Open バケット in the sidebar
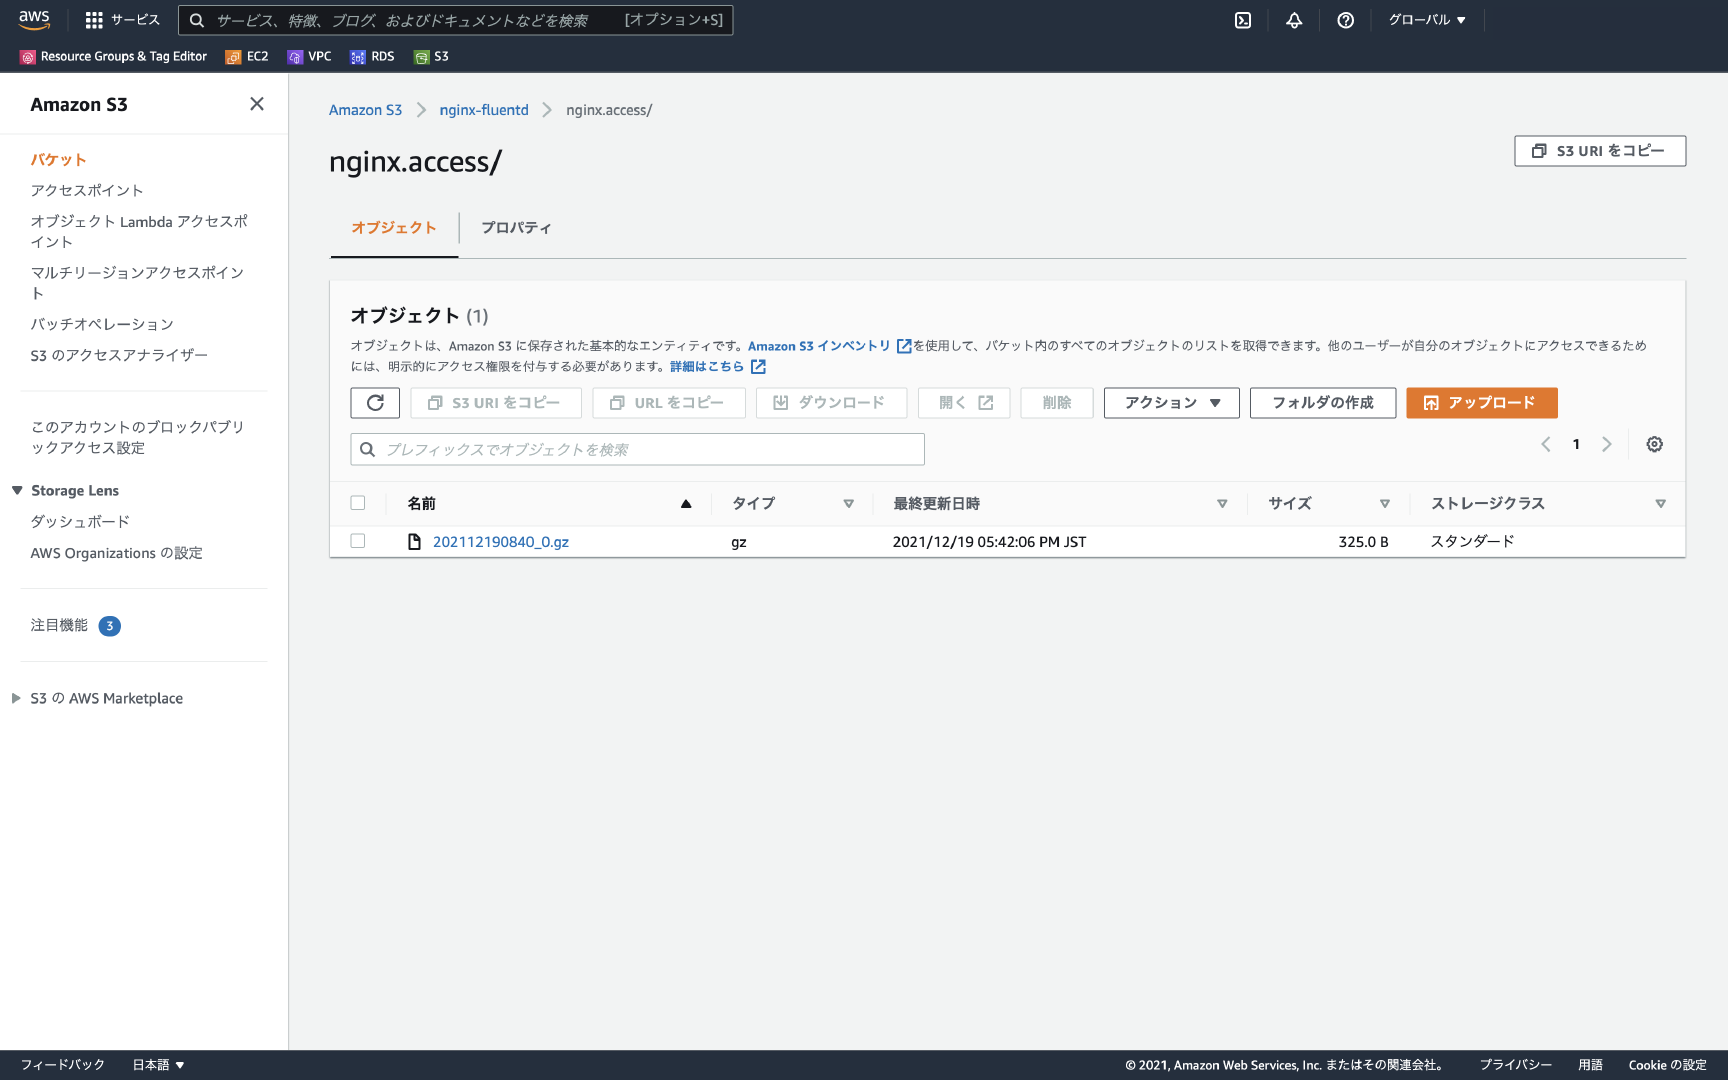The height and width of the screenshot is (1080, 1728). click(58, 160)
